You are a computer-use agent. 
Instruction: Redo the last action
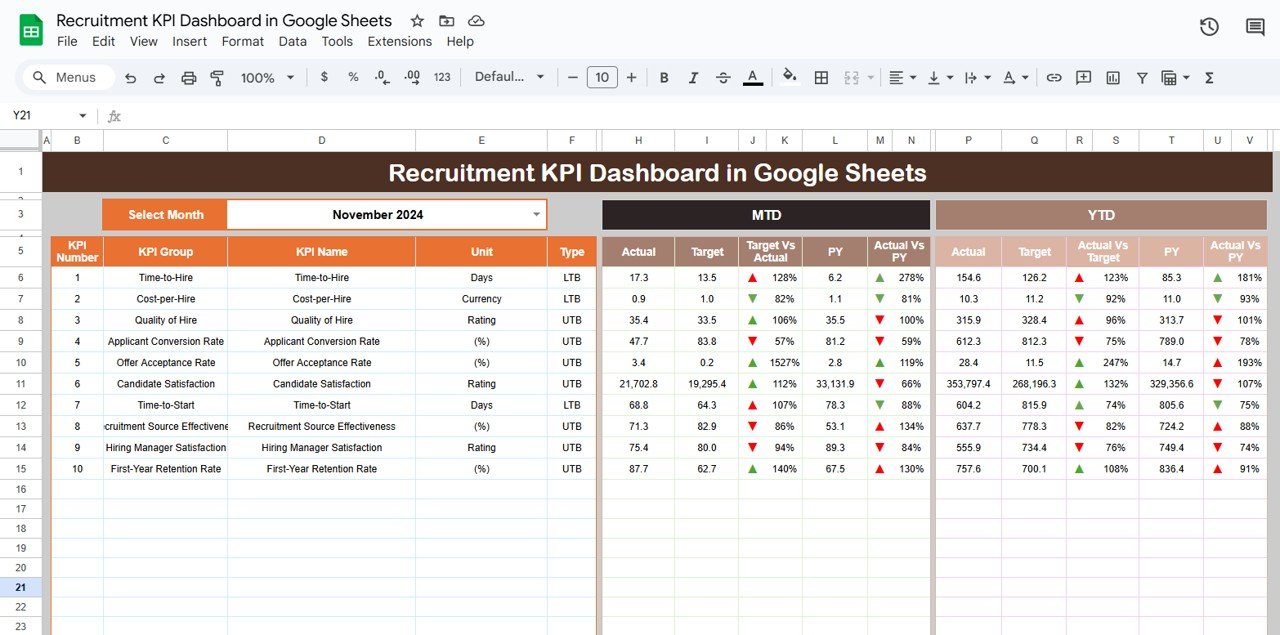click(159, 77)
